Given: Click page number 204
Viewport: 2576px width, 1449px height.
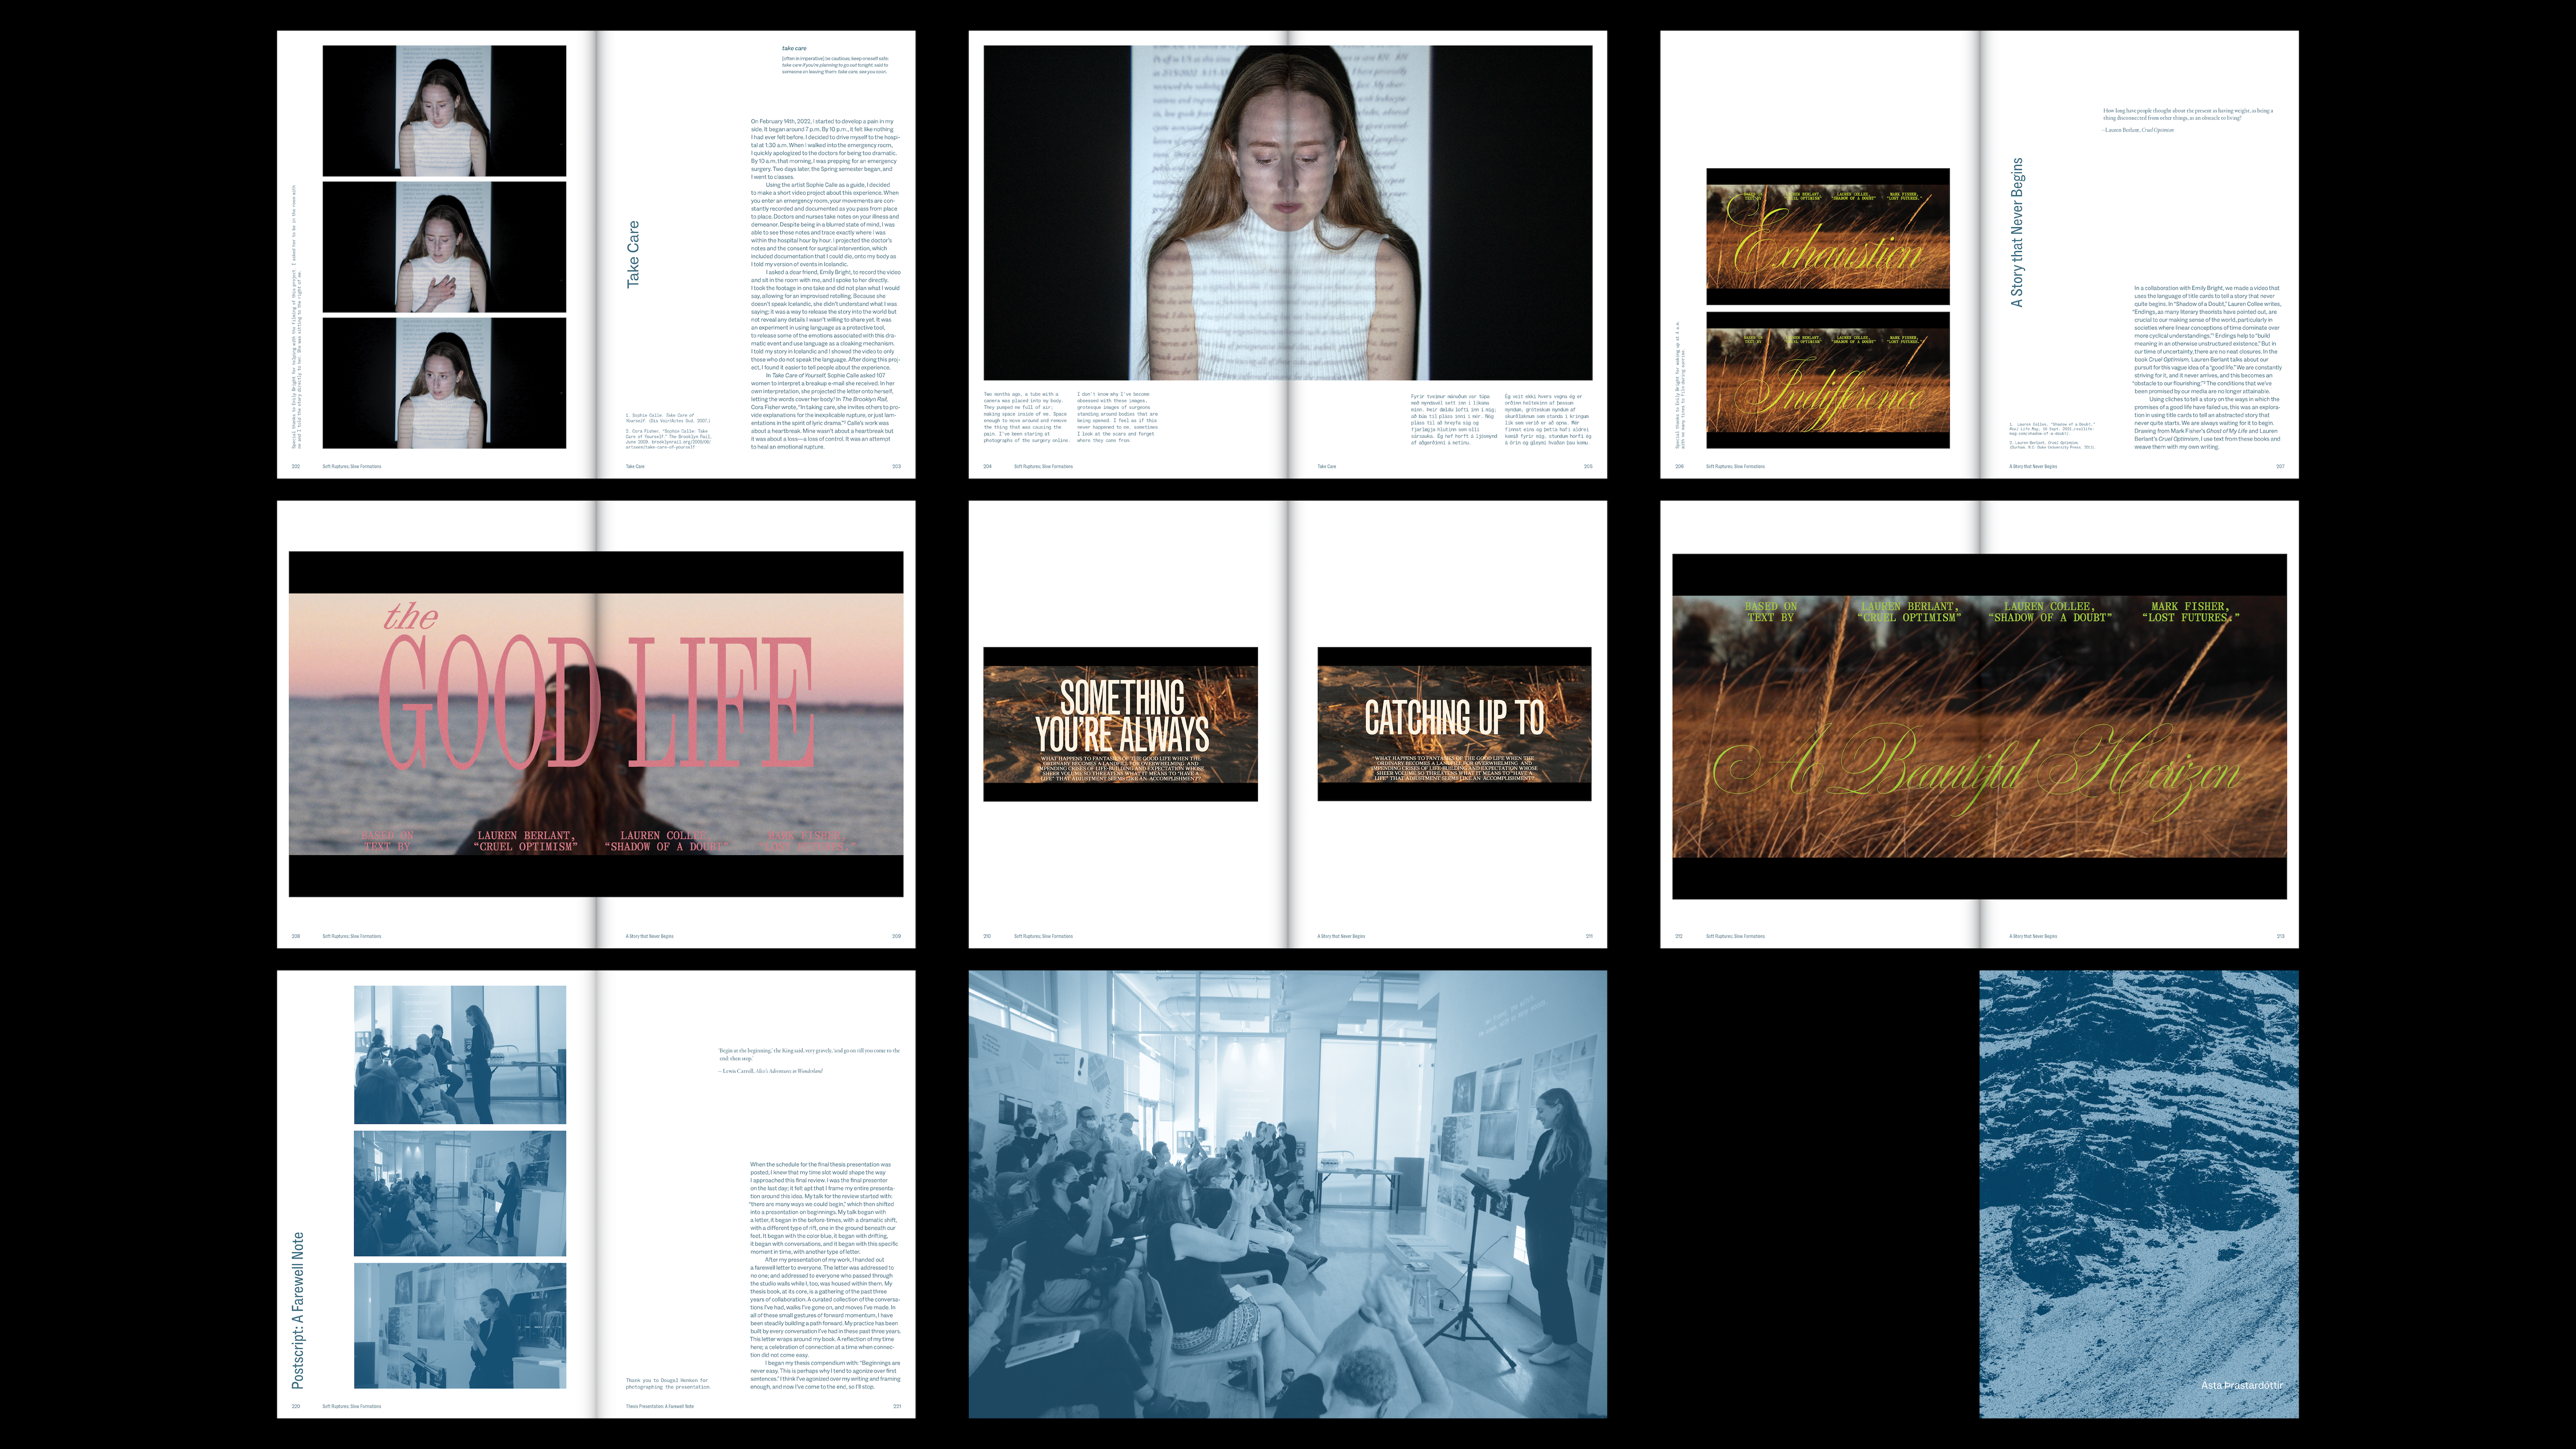Looking at the screenshot, I should [x=987, y=466].
